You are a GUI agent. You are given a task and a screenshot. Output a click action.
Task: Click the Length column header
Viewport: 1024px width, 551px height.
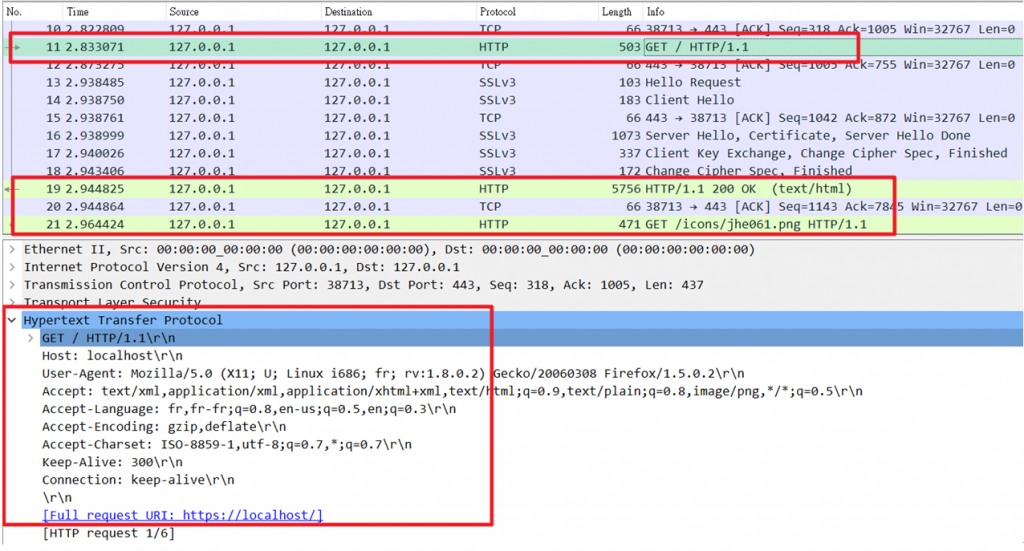616,12
